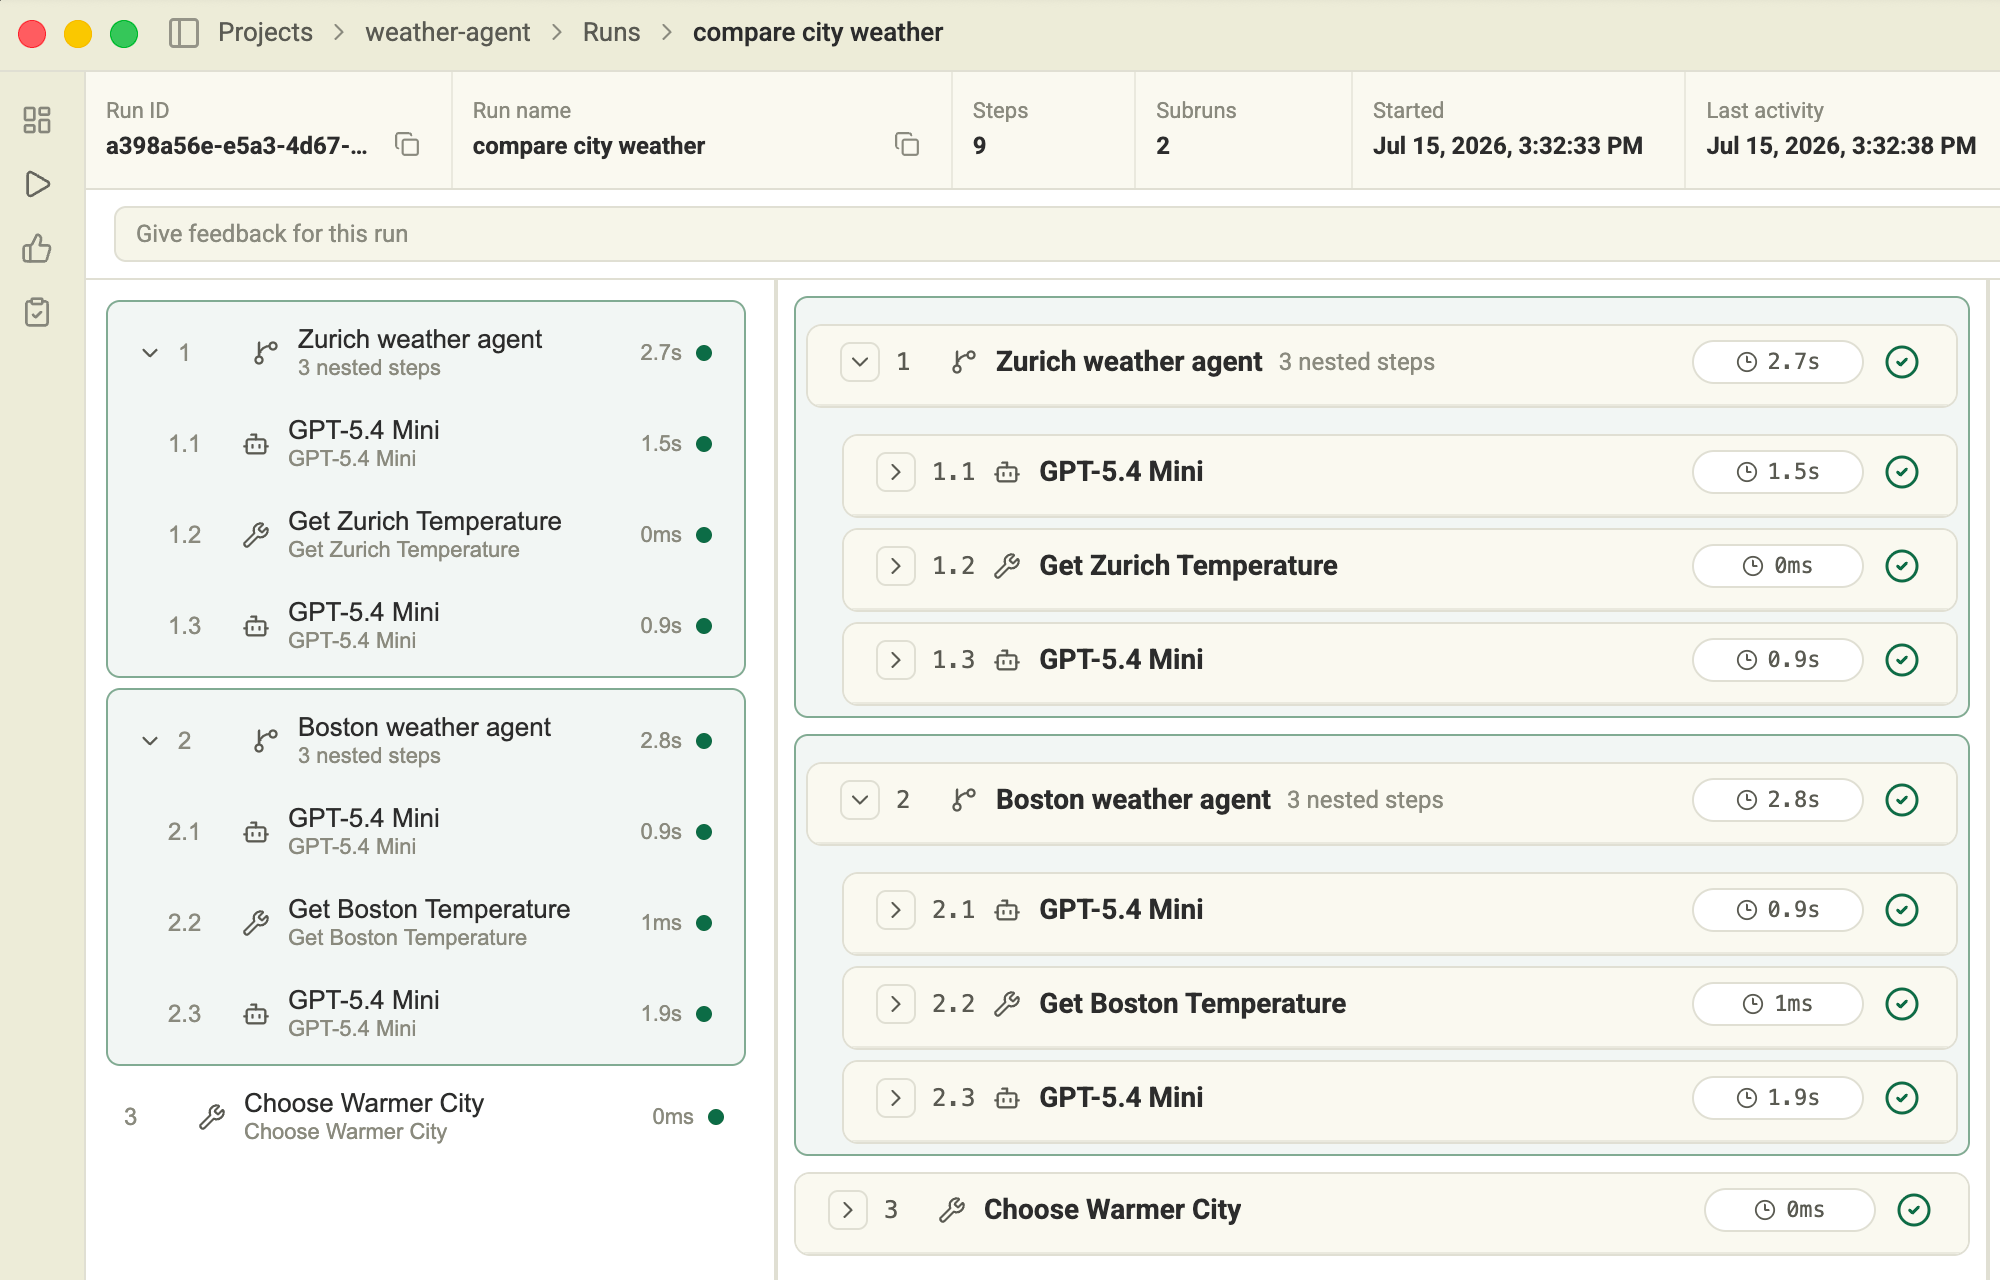Click the Steps value 9
Viewport: 2000px width, 1280px height.
point(979,146)
